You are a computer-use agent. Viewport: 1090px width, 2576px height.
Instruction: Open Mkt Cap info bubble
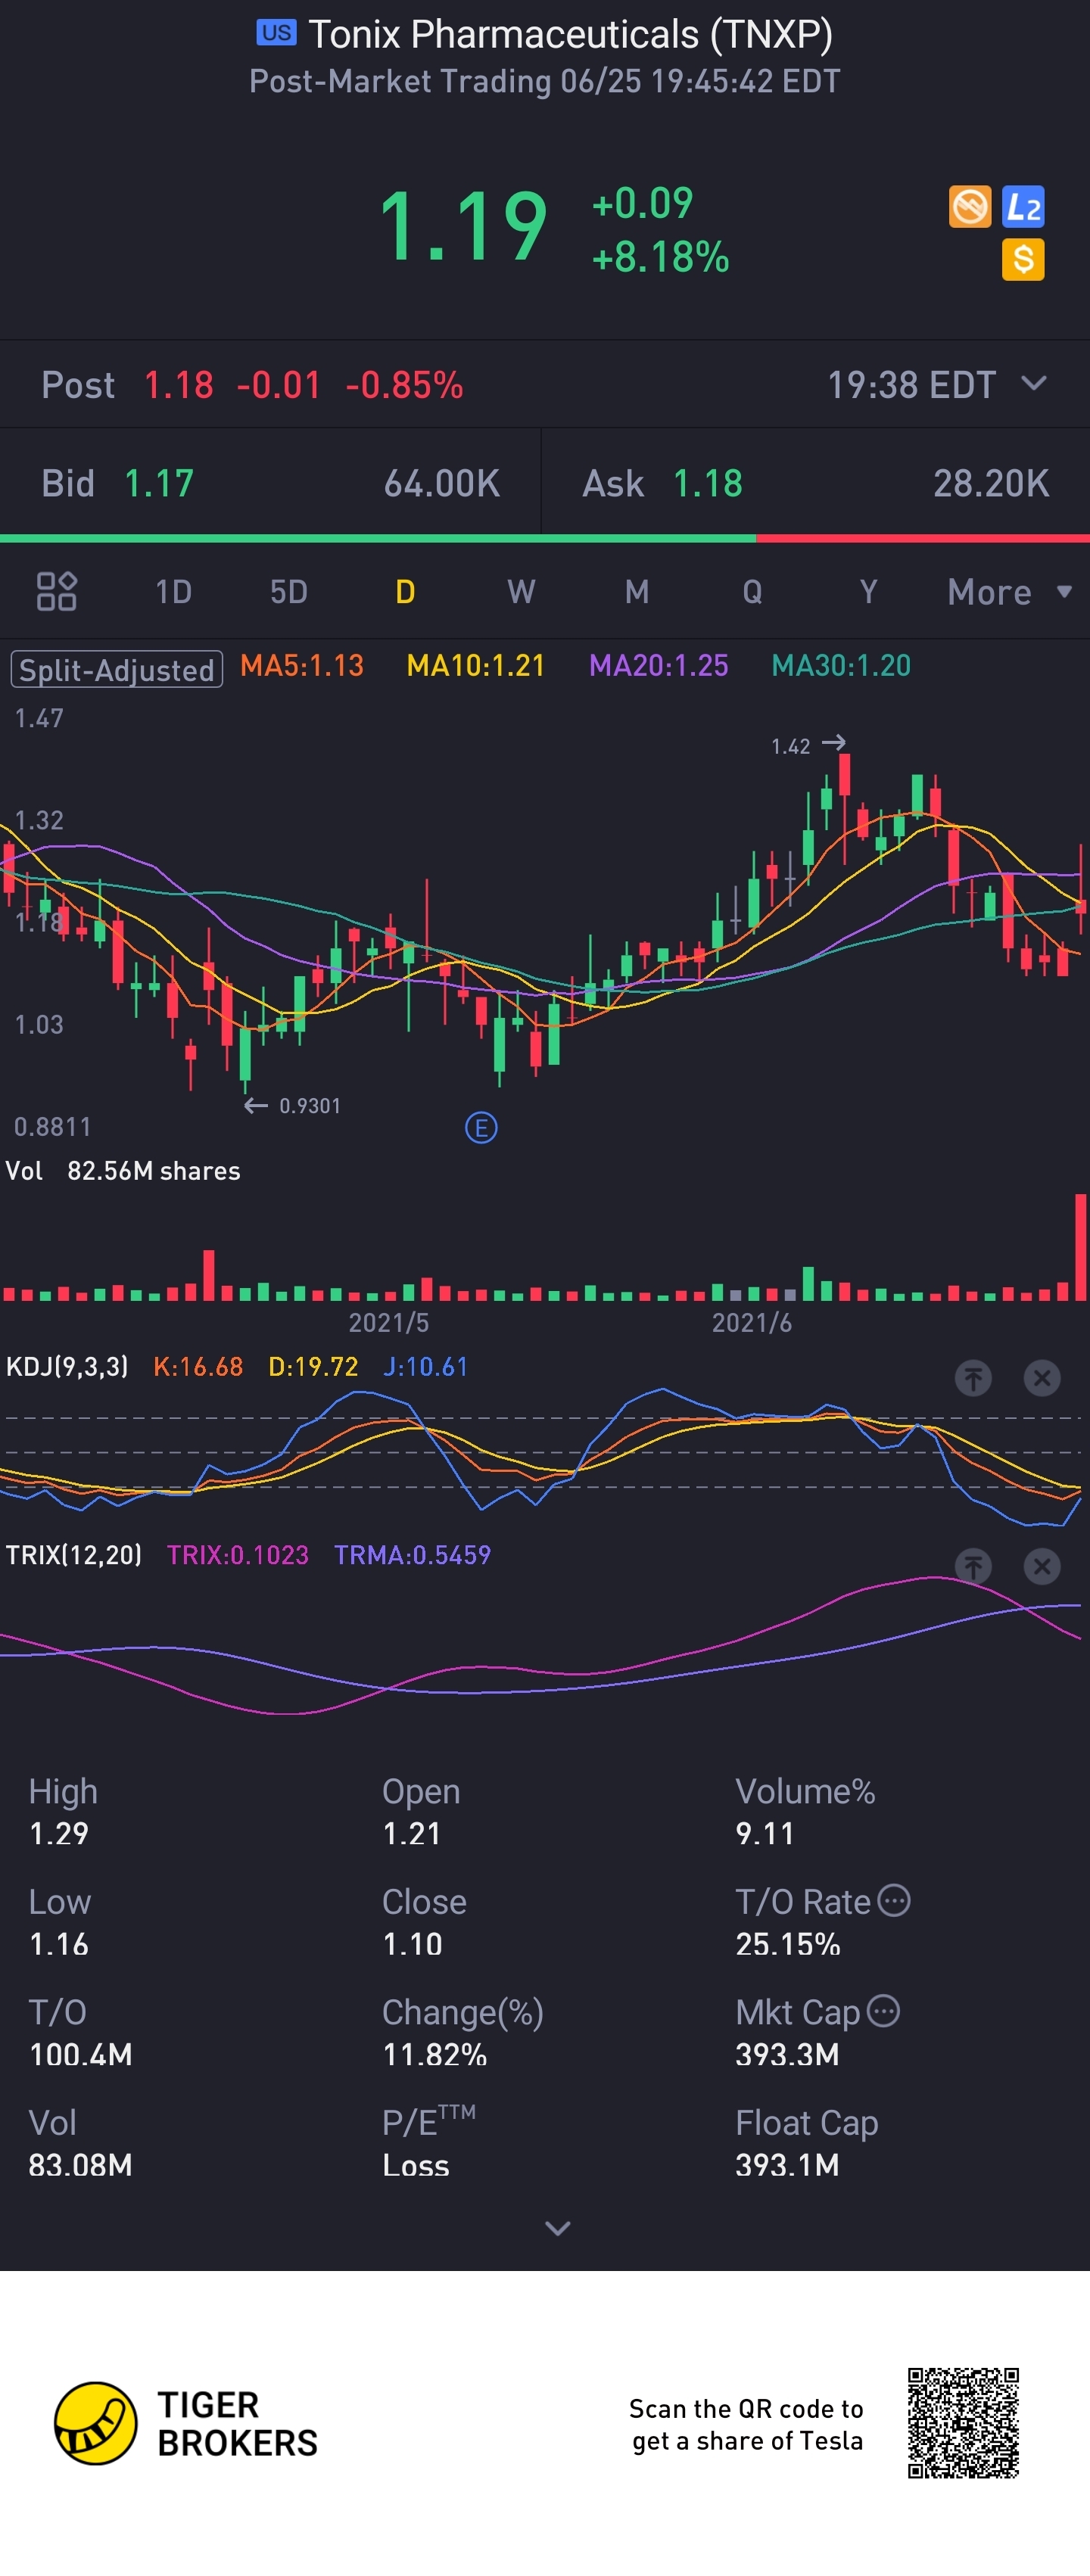(883, 2010)
